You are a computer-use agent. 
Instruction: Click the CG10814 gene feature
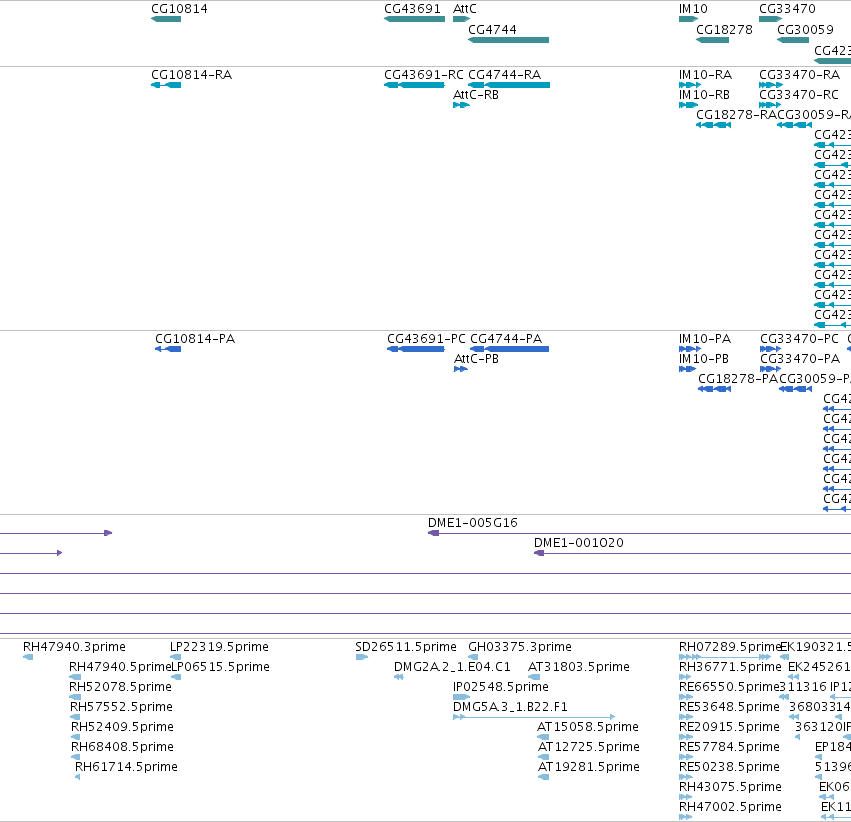click(166, 19)
